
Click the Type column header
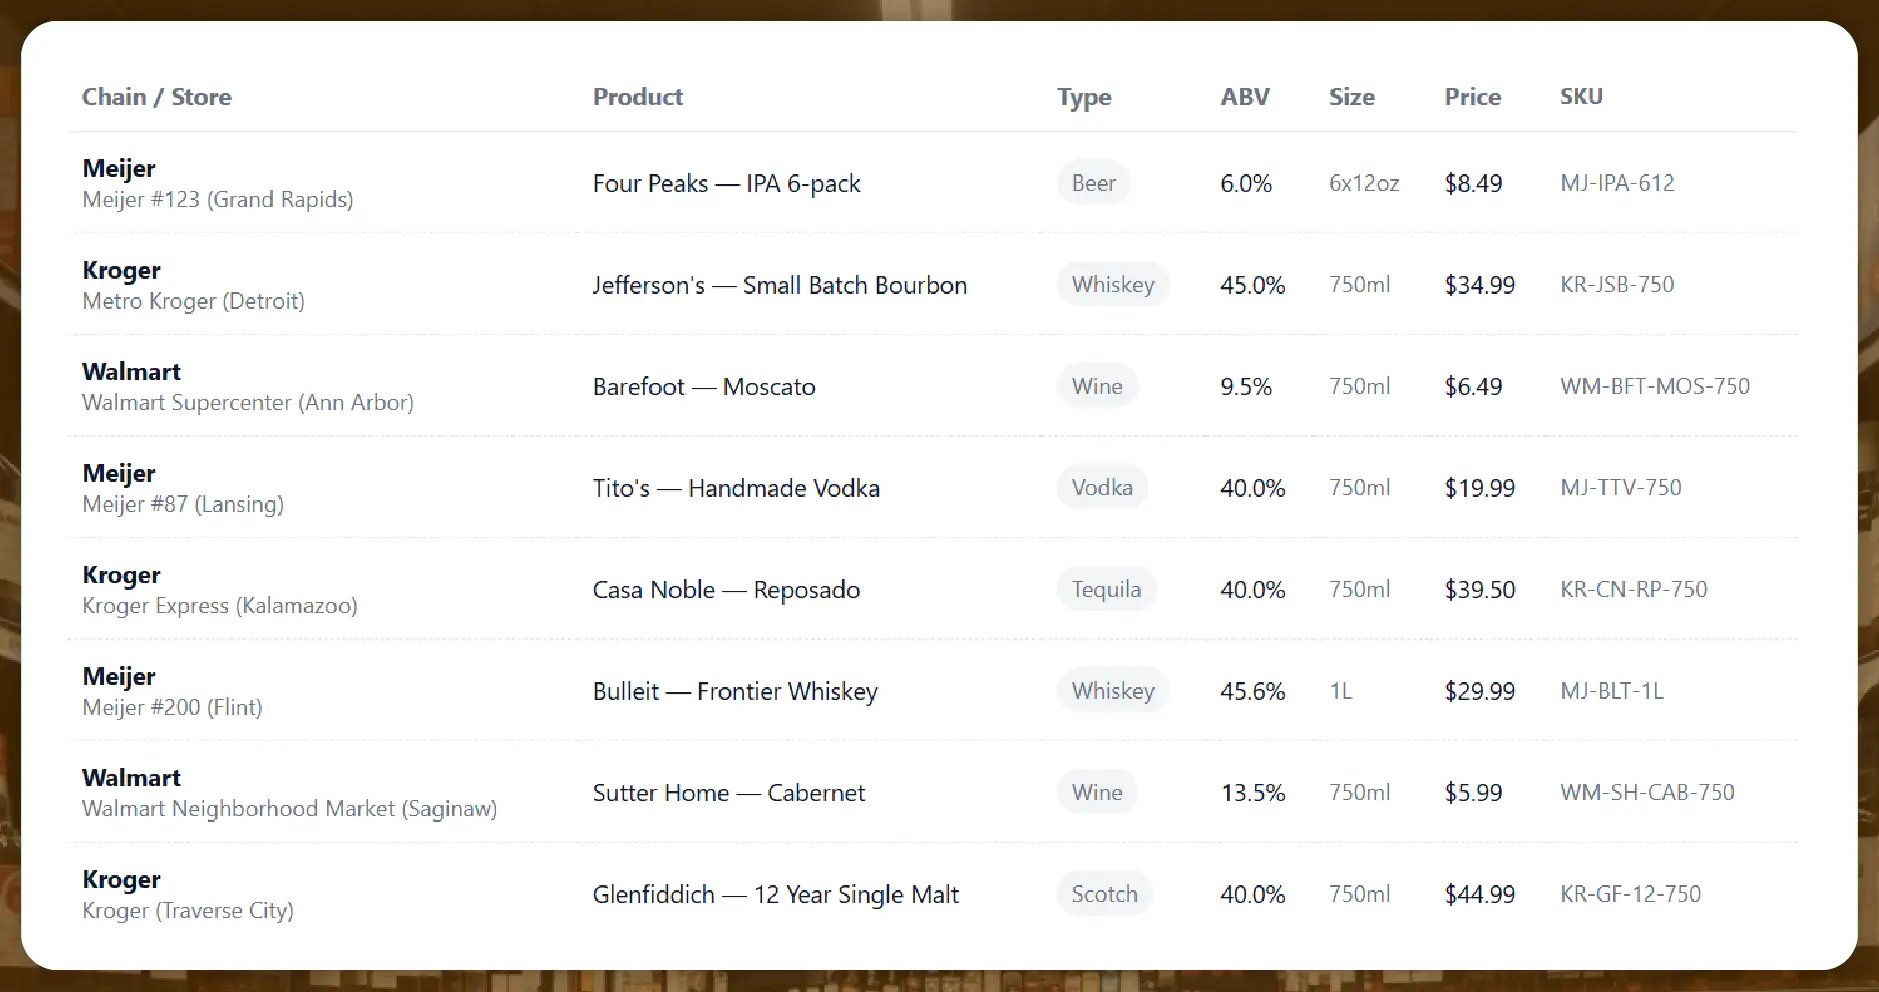pos(1084,97)
